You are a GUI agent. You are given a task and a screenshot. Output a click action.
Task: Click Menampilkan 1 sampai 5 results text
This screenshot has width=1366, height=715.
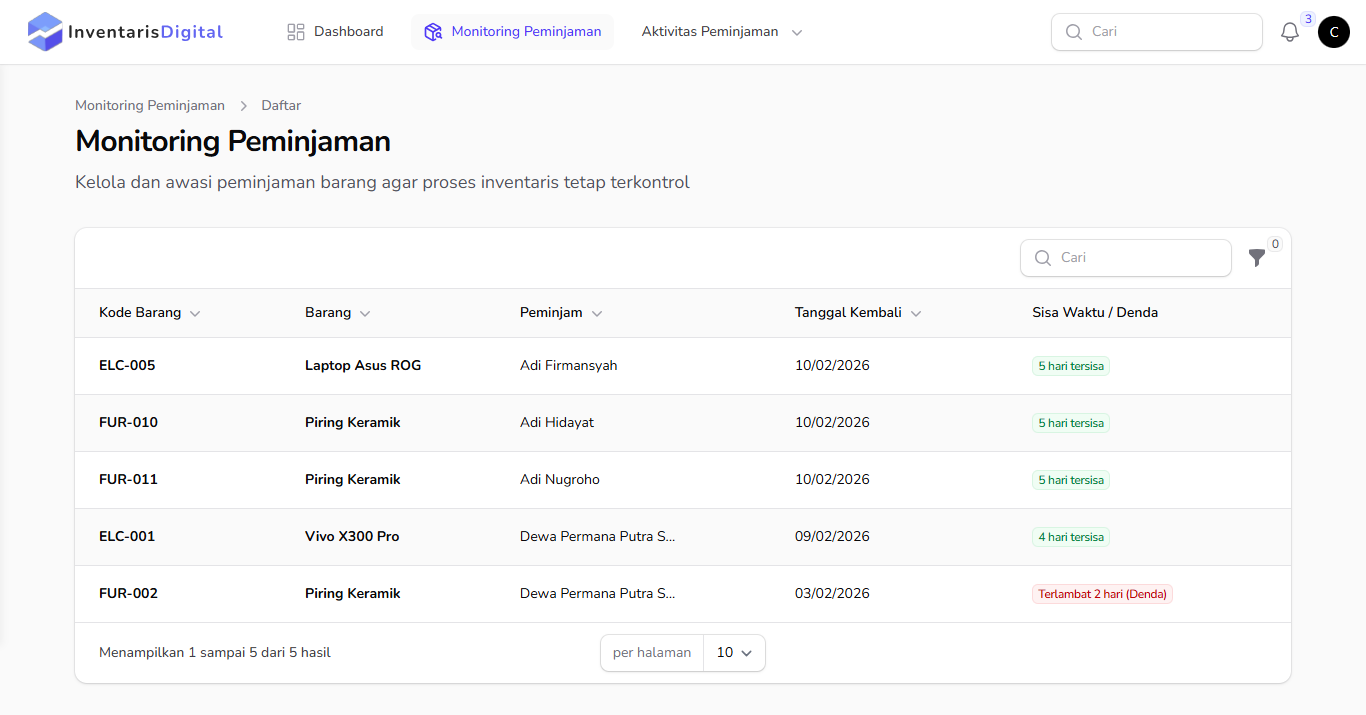click(x=215, y=653)
